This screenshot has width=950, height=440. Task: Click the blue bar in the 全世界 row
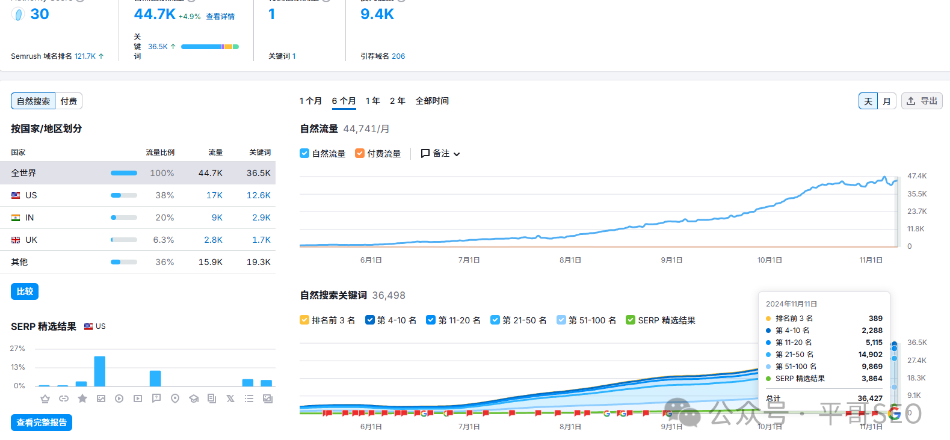point(124,173)
